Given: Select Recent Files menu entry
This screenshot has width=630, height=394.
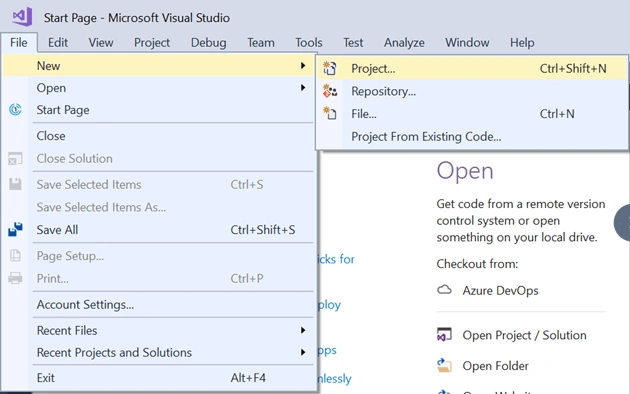Looking at the screenshot, I should [159, 330].
